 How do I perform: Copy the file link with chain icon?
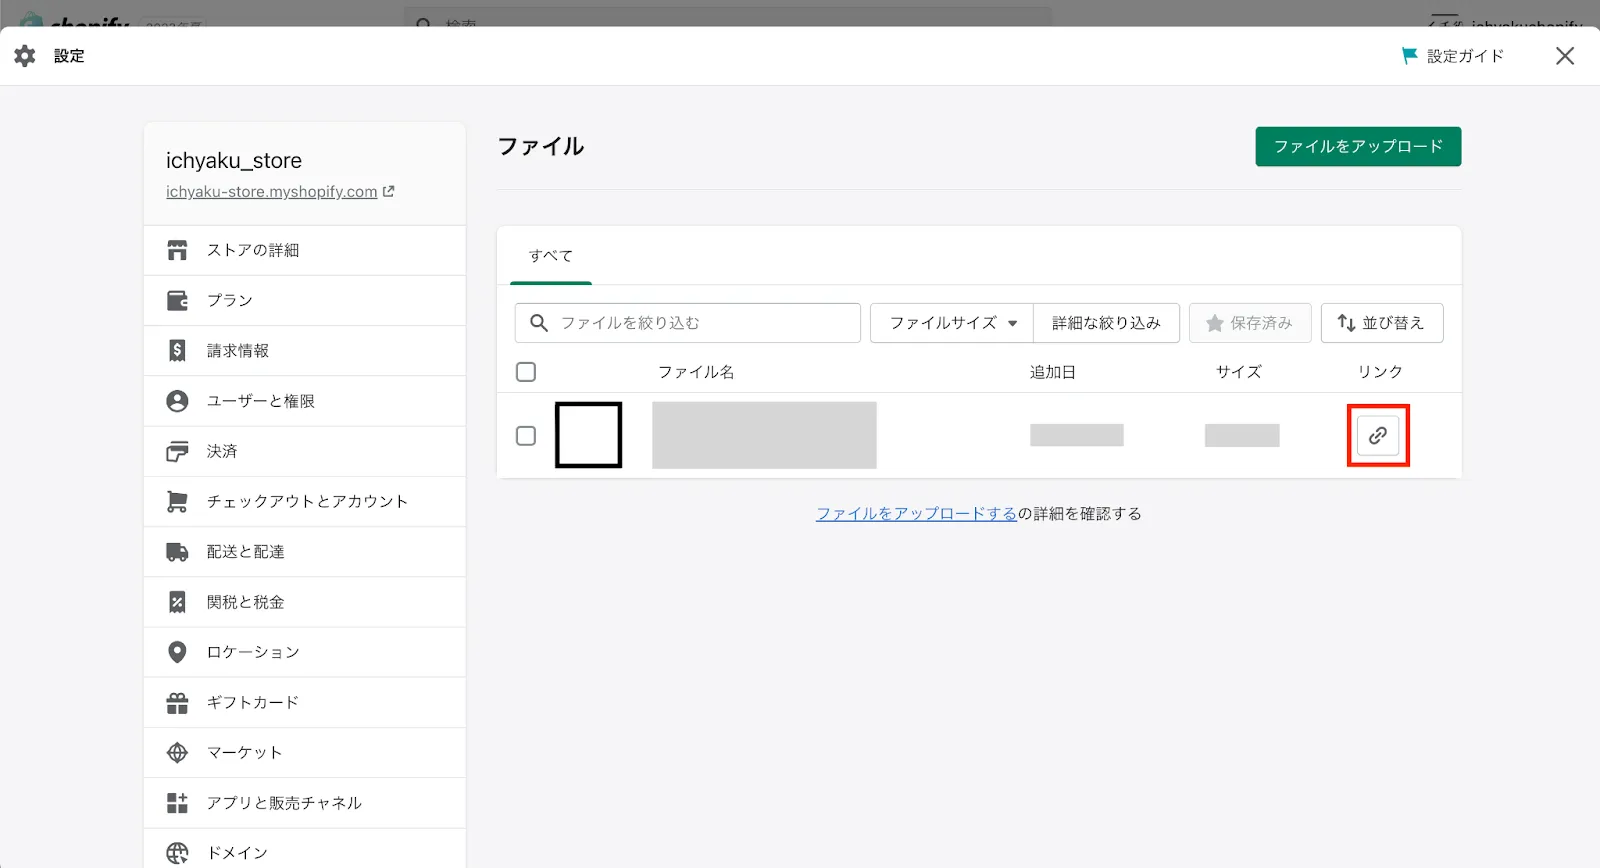pos(1378,435)
